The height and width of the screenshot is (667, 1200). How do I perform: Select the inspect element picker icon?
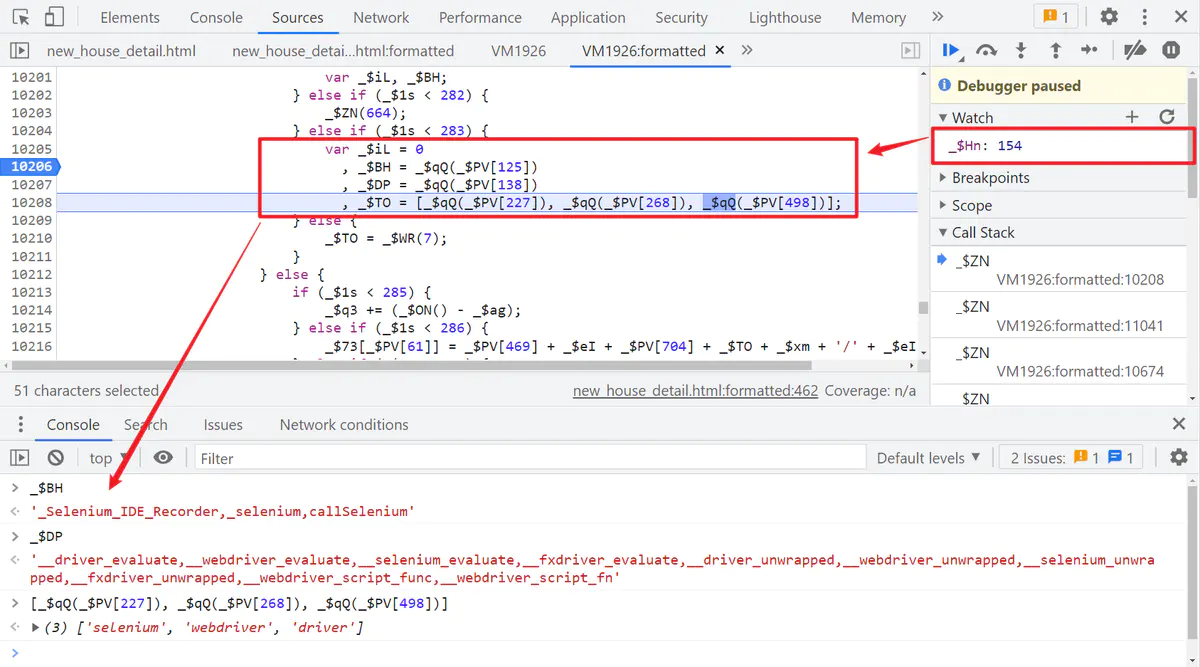(21, 17)
